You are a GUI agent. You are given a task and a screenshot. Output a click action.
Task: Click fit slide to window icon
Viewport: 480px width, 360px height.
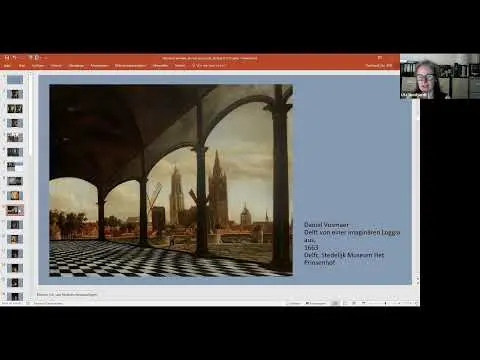pyautogui.click(x=416, y=303)
